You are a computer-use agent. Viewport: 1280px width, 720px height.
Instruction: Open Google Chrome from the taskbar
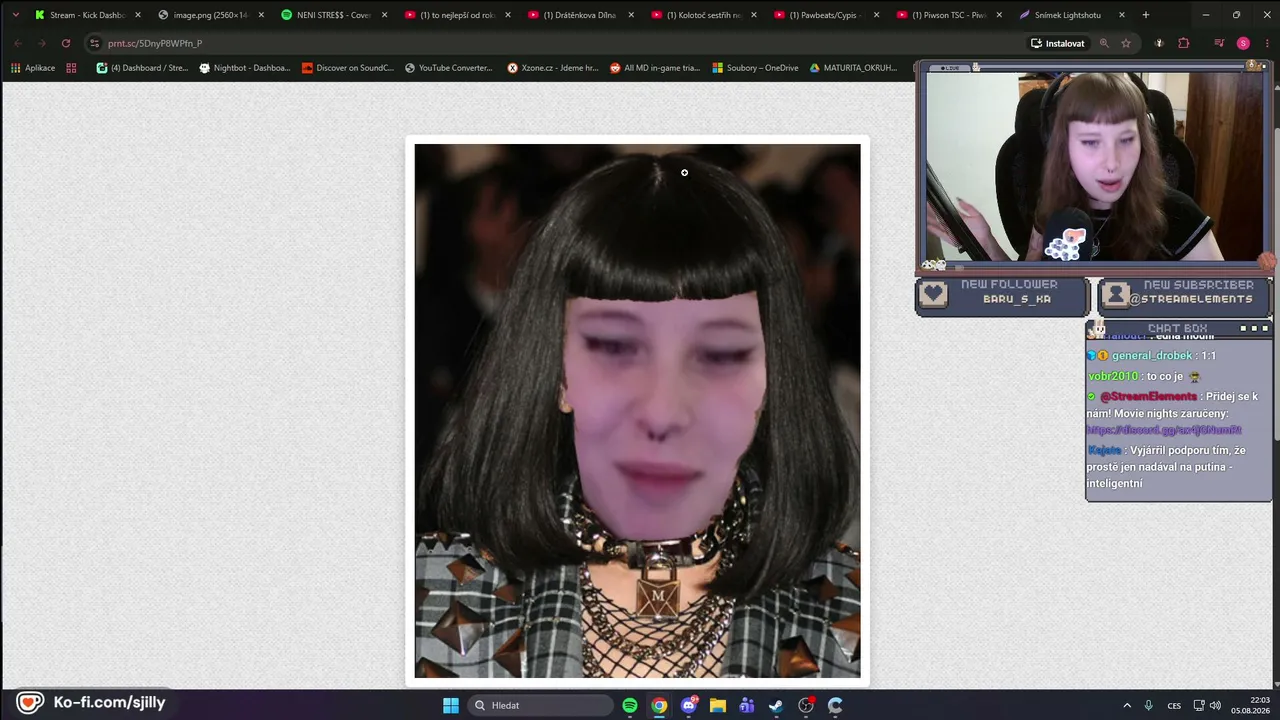pyautogui.click(x=659, y=705)
